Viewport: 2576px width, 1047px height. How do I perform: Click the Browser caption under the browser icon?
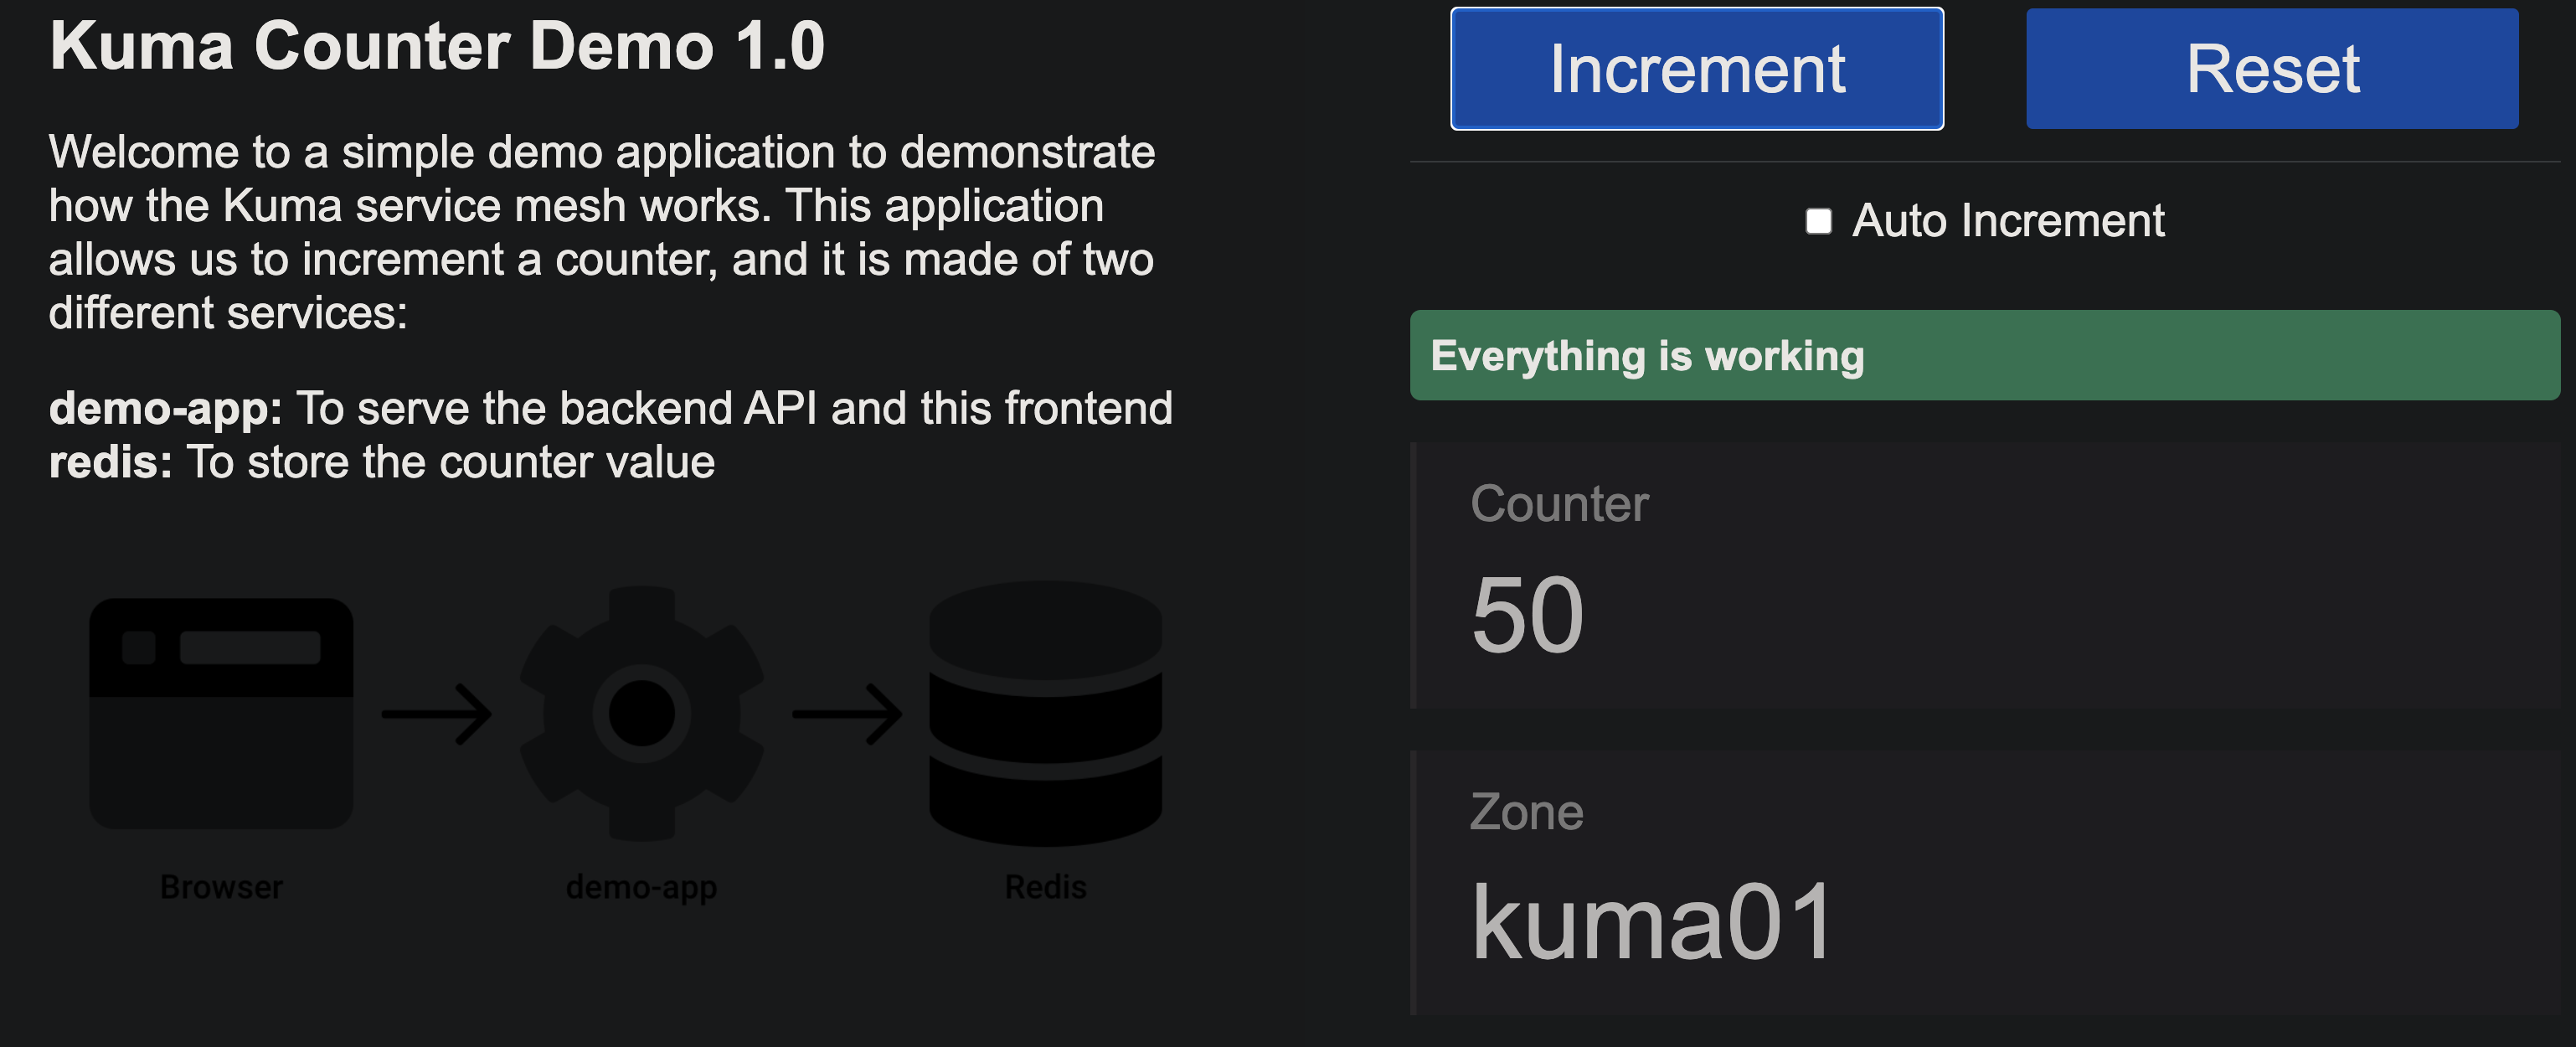[221, 886]
